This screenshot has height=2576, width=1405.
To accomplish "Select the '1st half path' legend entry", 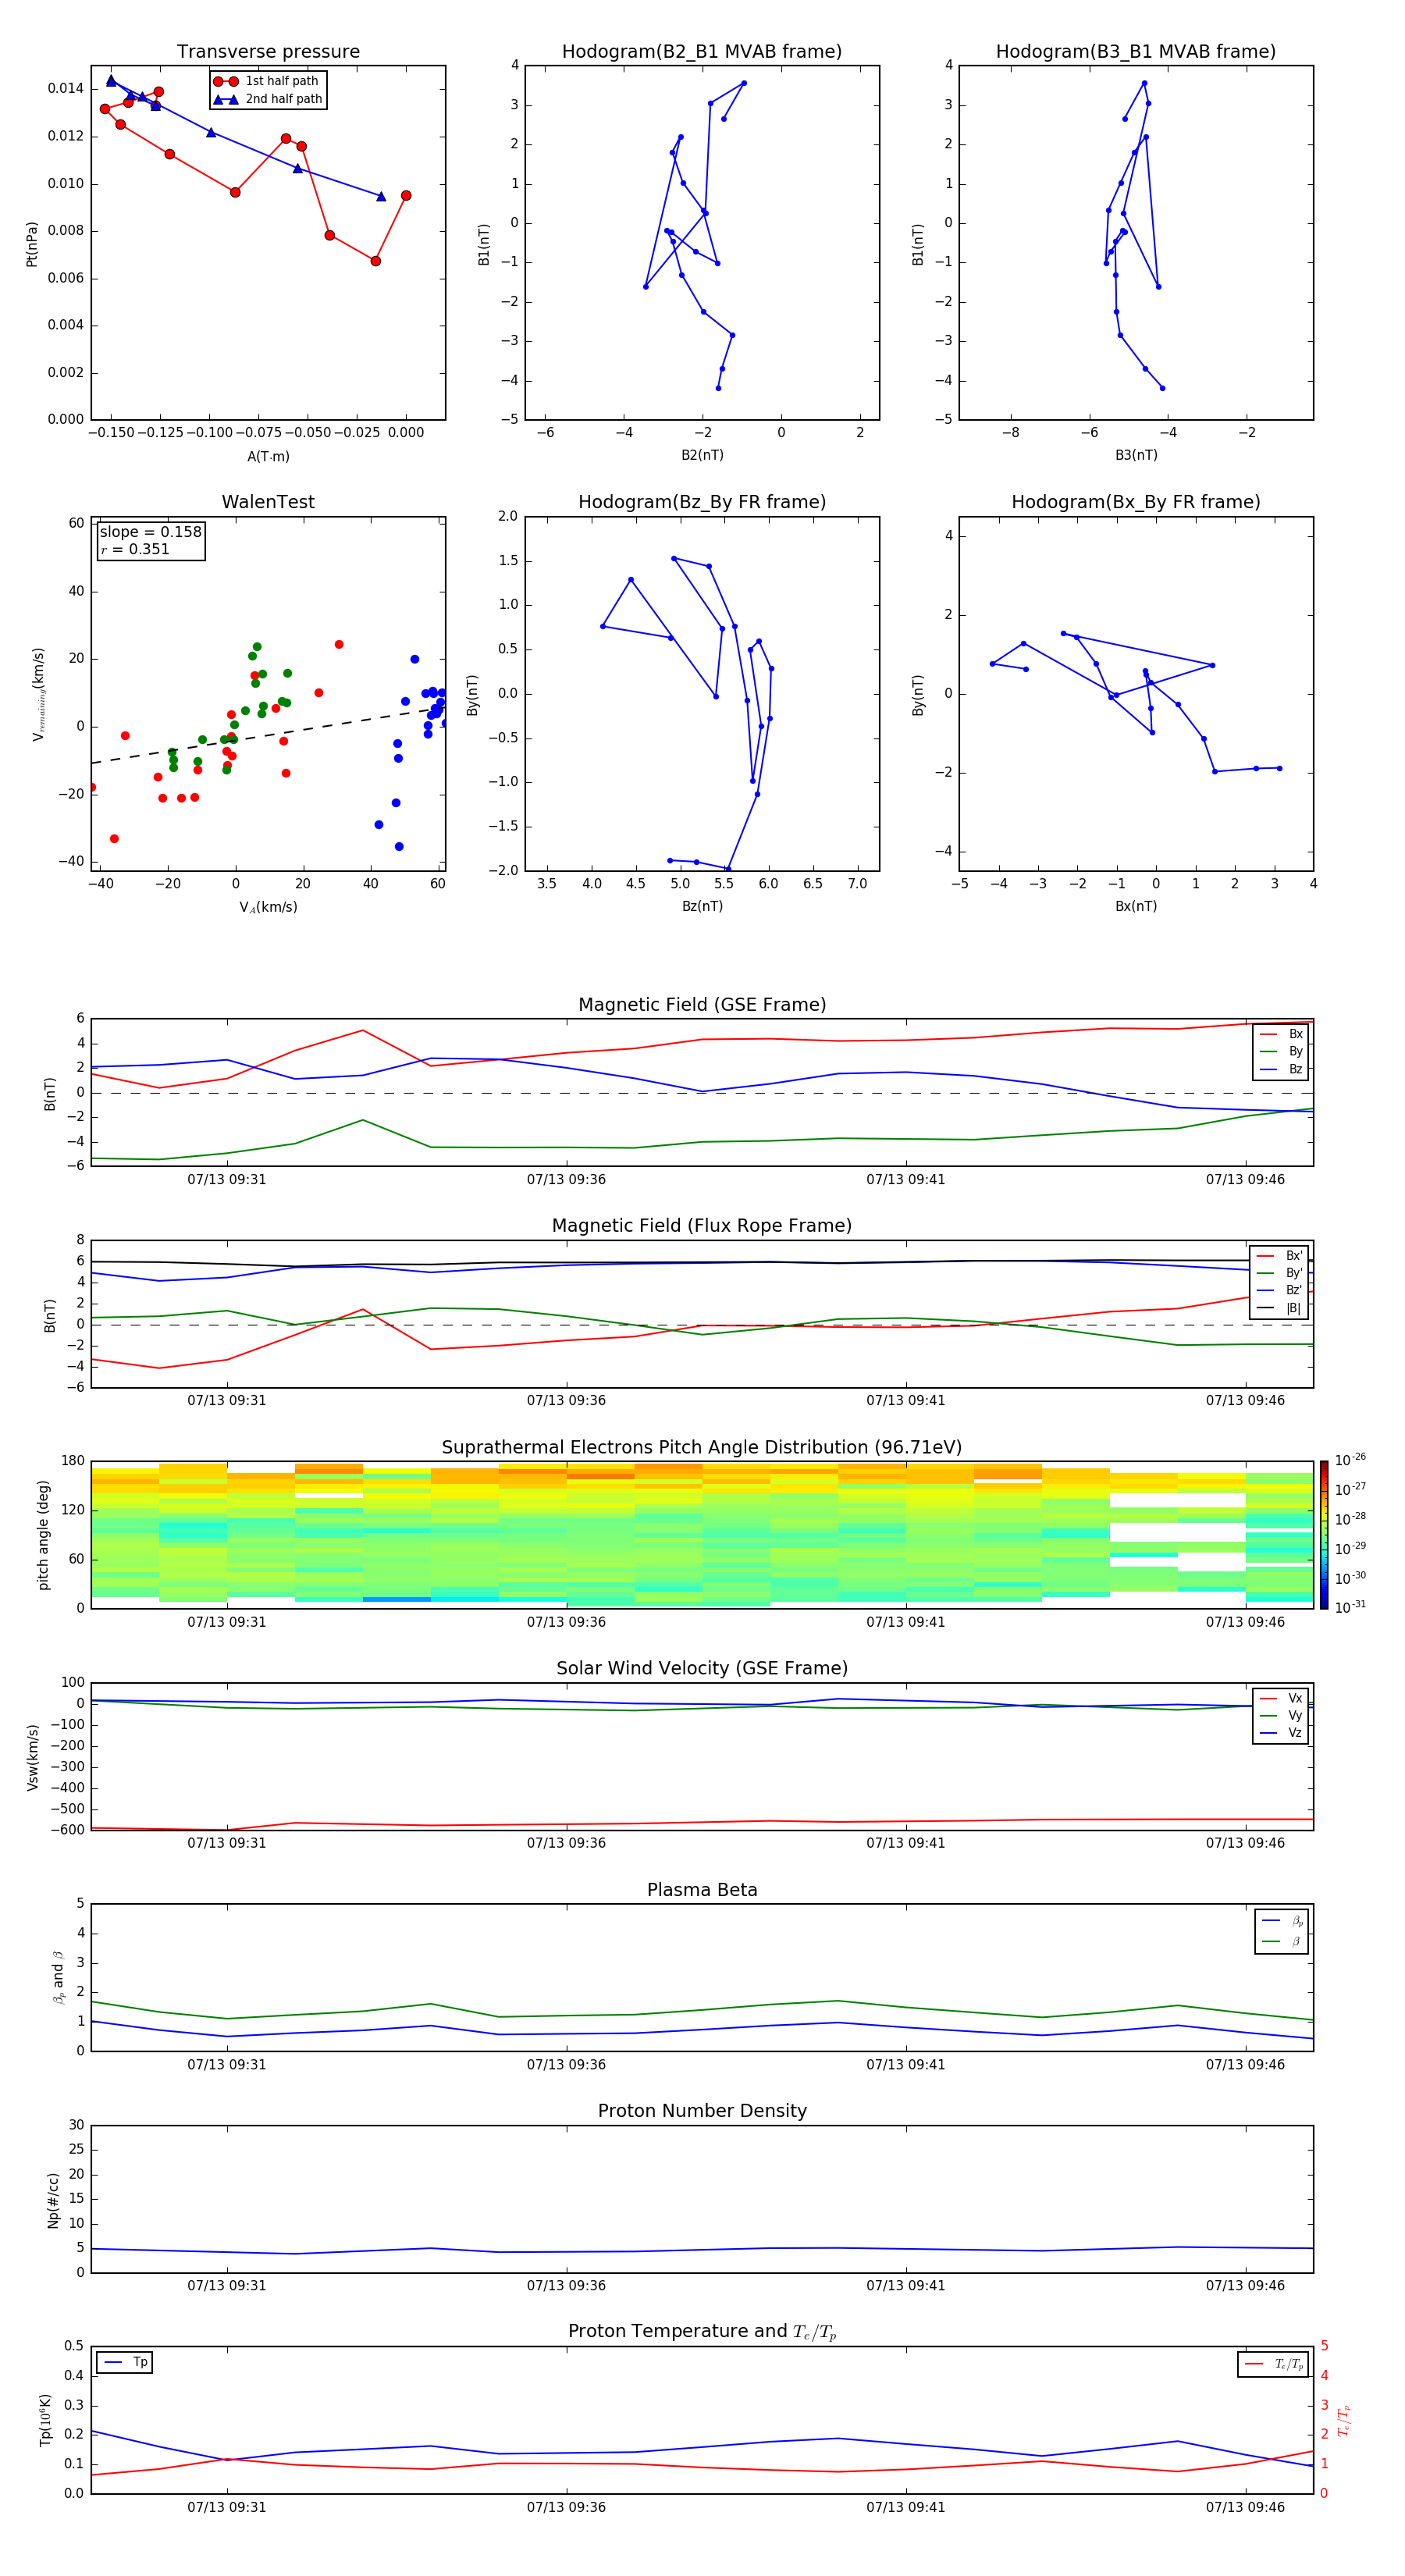I will pyautogui.click(x=267, y=81).
